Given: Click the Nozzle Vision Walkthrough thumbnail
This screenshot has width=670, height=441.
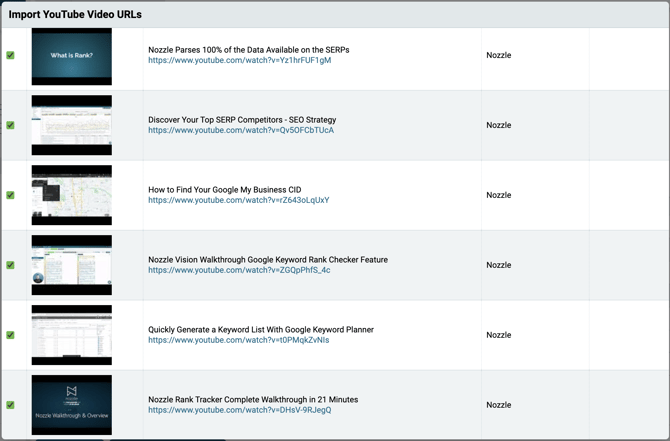Looking at the screenshot, I should point(72,265).
